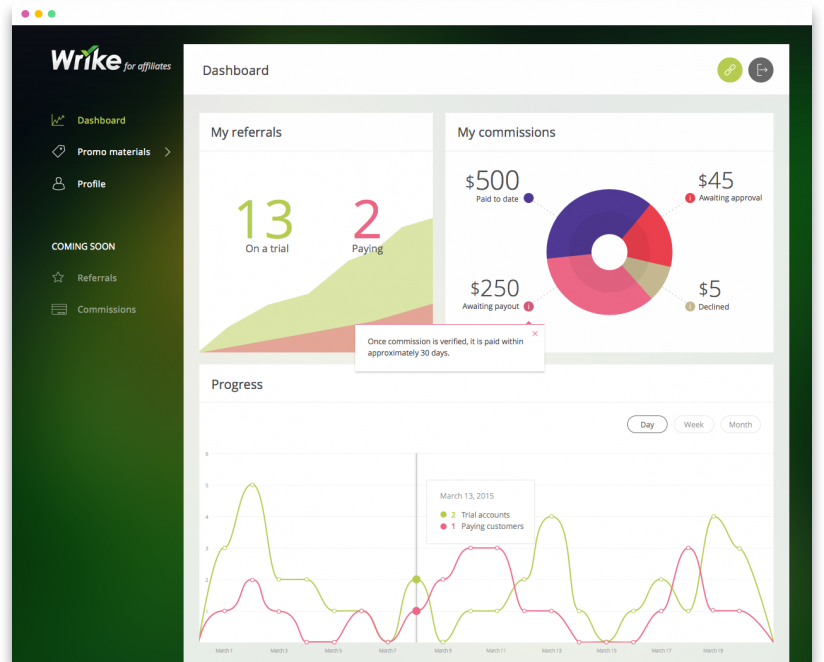Click the Dashboard chart icon in sidebar
Viewport: 824px width, 662px height.
coord(59,120)
